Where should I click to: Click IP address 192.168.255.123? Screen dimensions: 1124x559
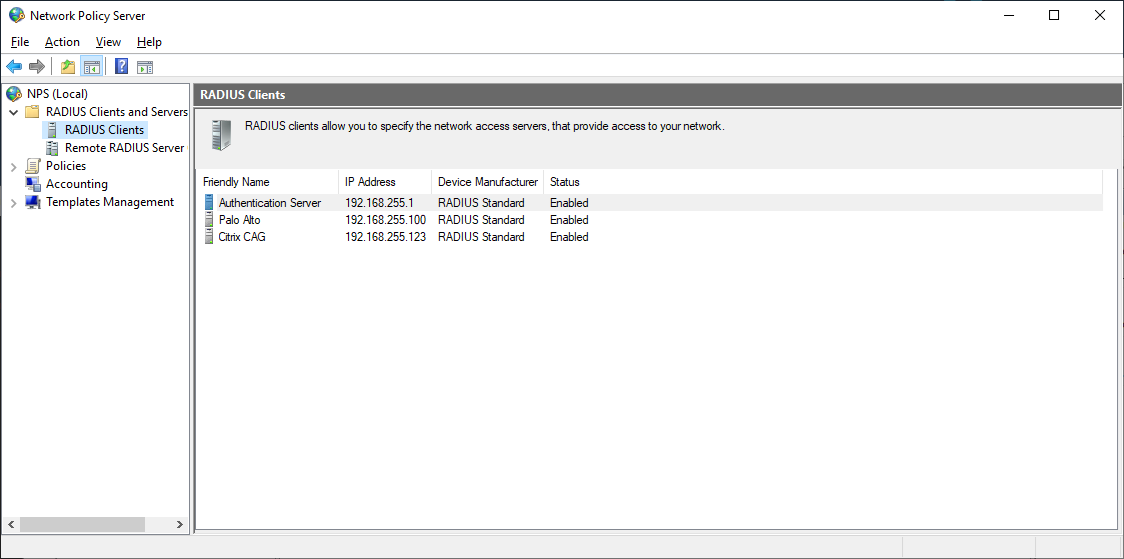[386, 237]
